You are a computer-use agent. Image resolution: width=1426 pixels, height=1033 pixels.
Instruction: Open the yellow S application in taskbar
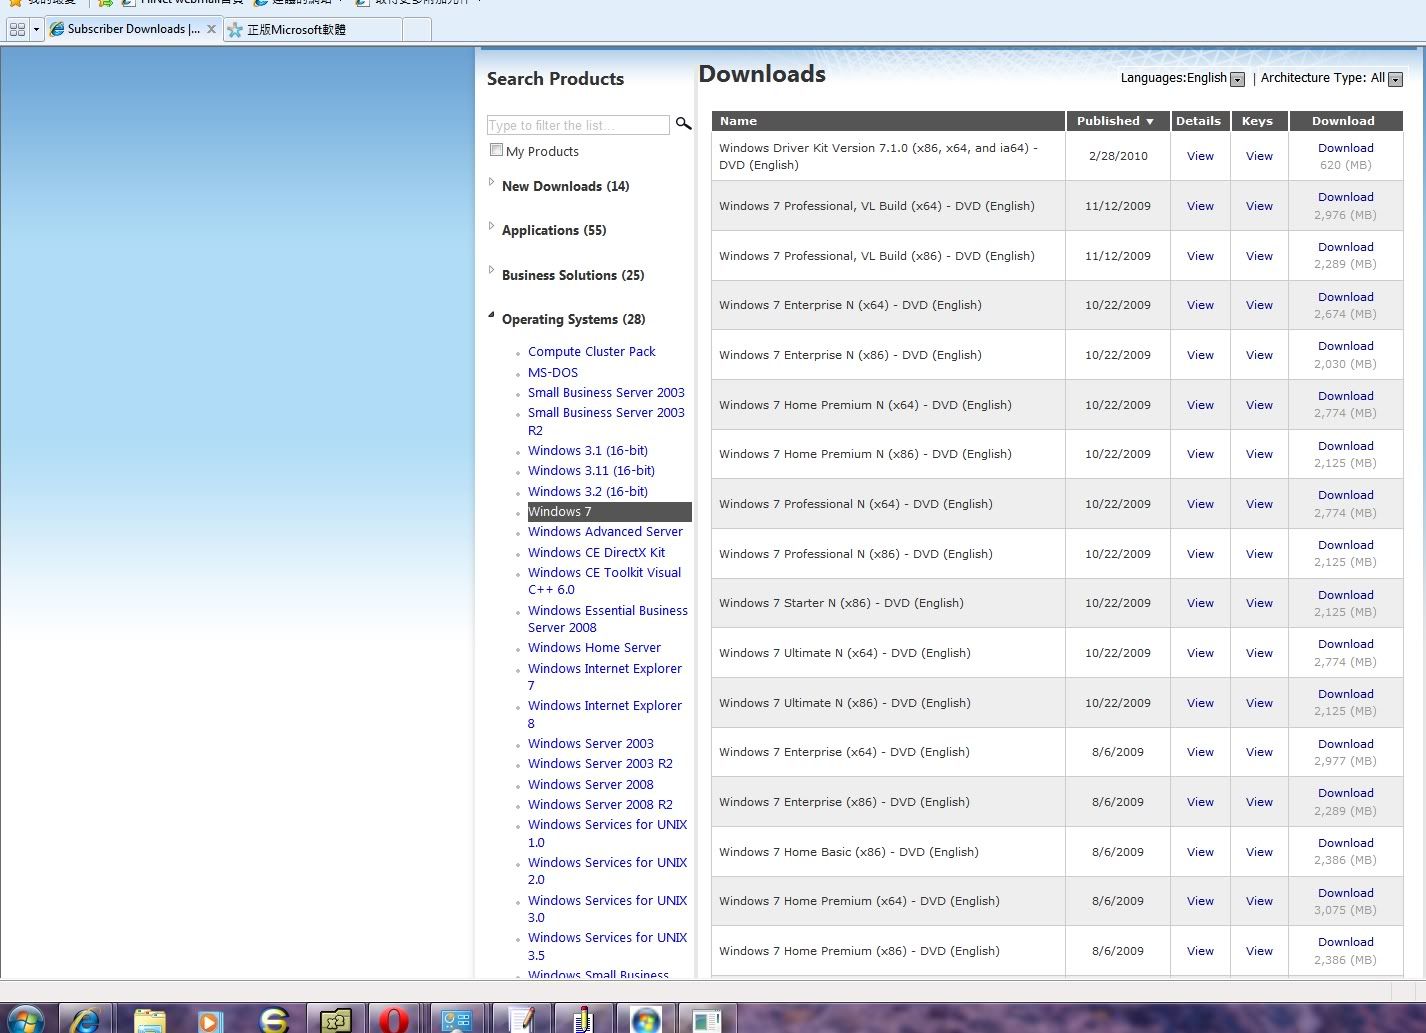273,1019
